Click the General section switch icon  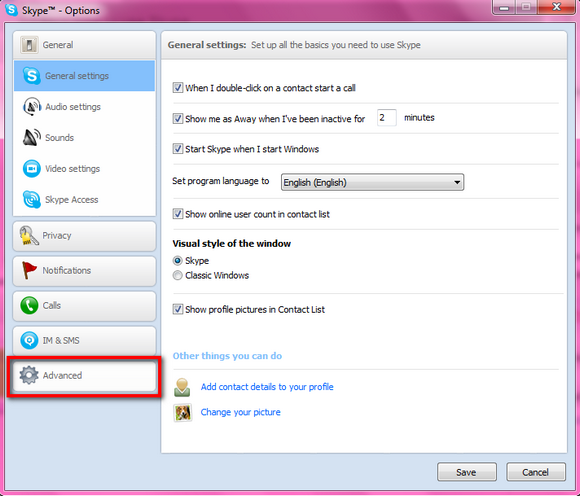coord(29,45)
